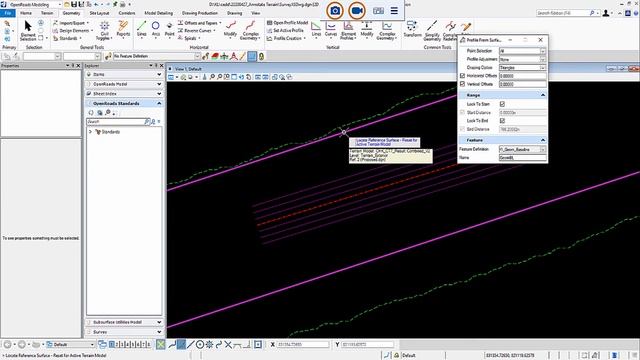Viewport: 640px width, 360px height.
Task: Expand the Standards tree node
Action: click(90, 132)
